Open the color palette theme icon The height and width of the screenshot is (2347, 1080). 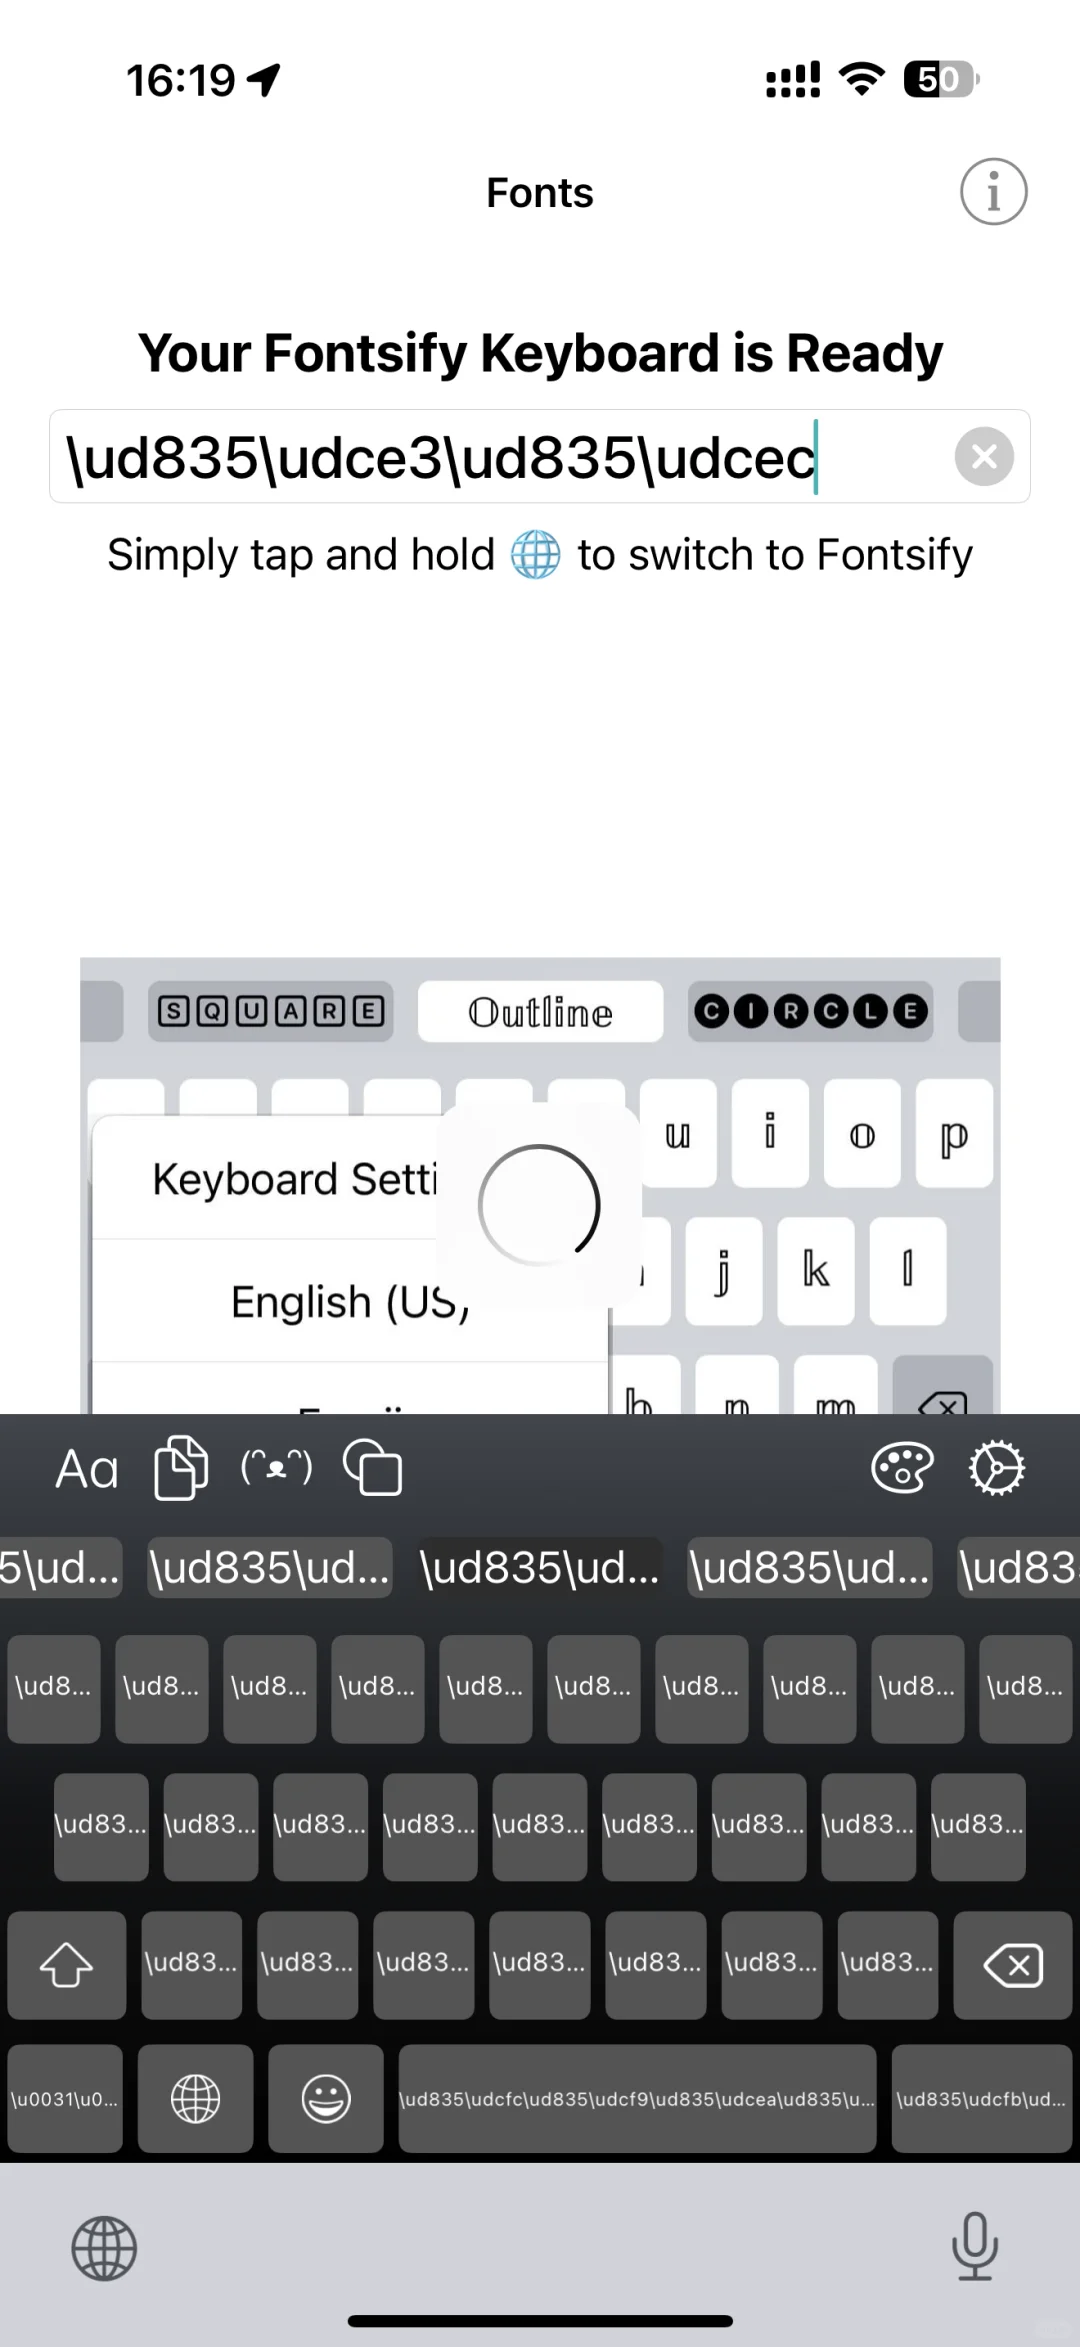point(902,1468)
